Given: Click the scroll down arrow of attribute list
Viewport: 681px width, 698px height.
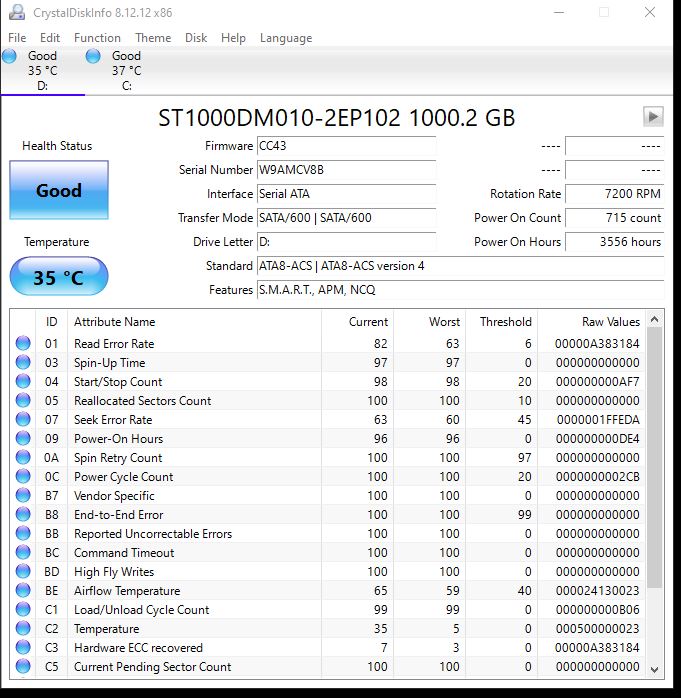Looking at the screenshot, I should point(654,670).
